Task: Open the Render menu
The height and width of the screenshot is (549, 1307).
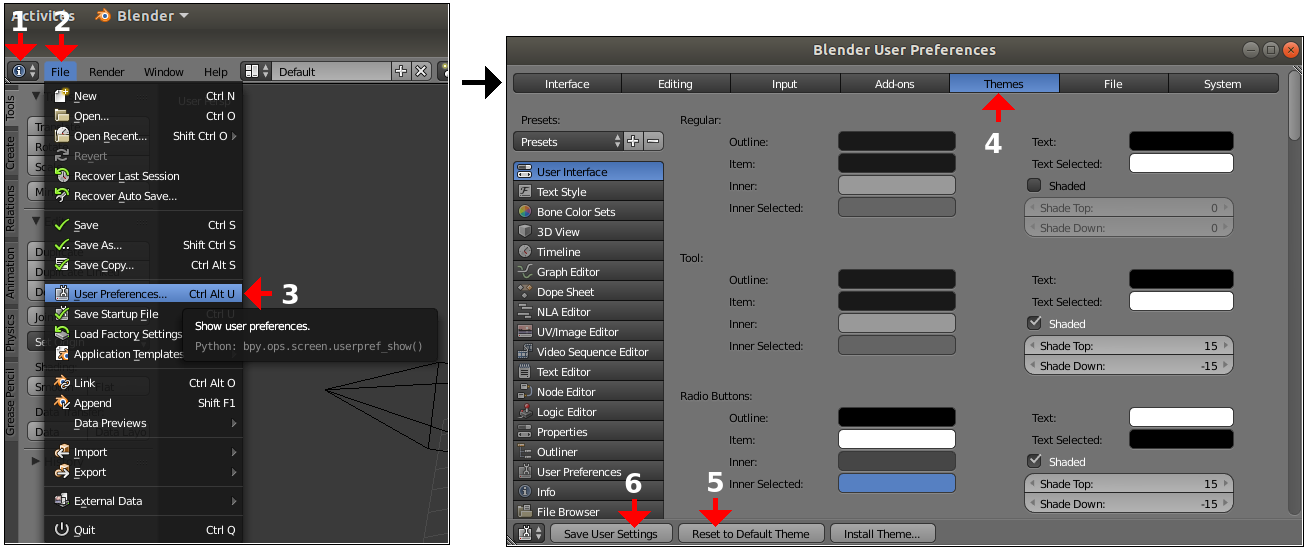Action: tap(107, 71)
